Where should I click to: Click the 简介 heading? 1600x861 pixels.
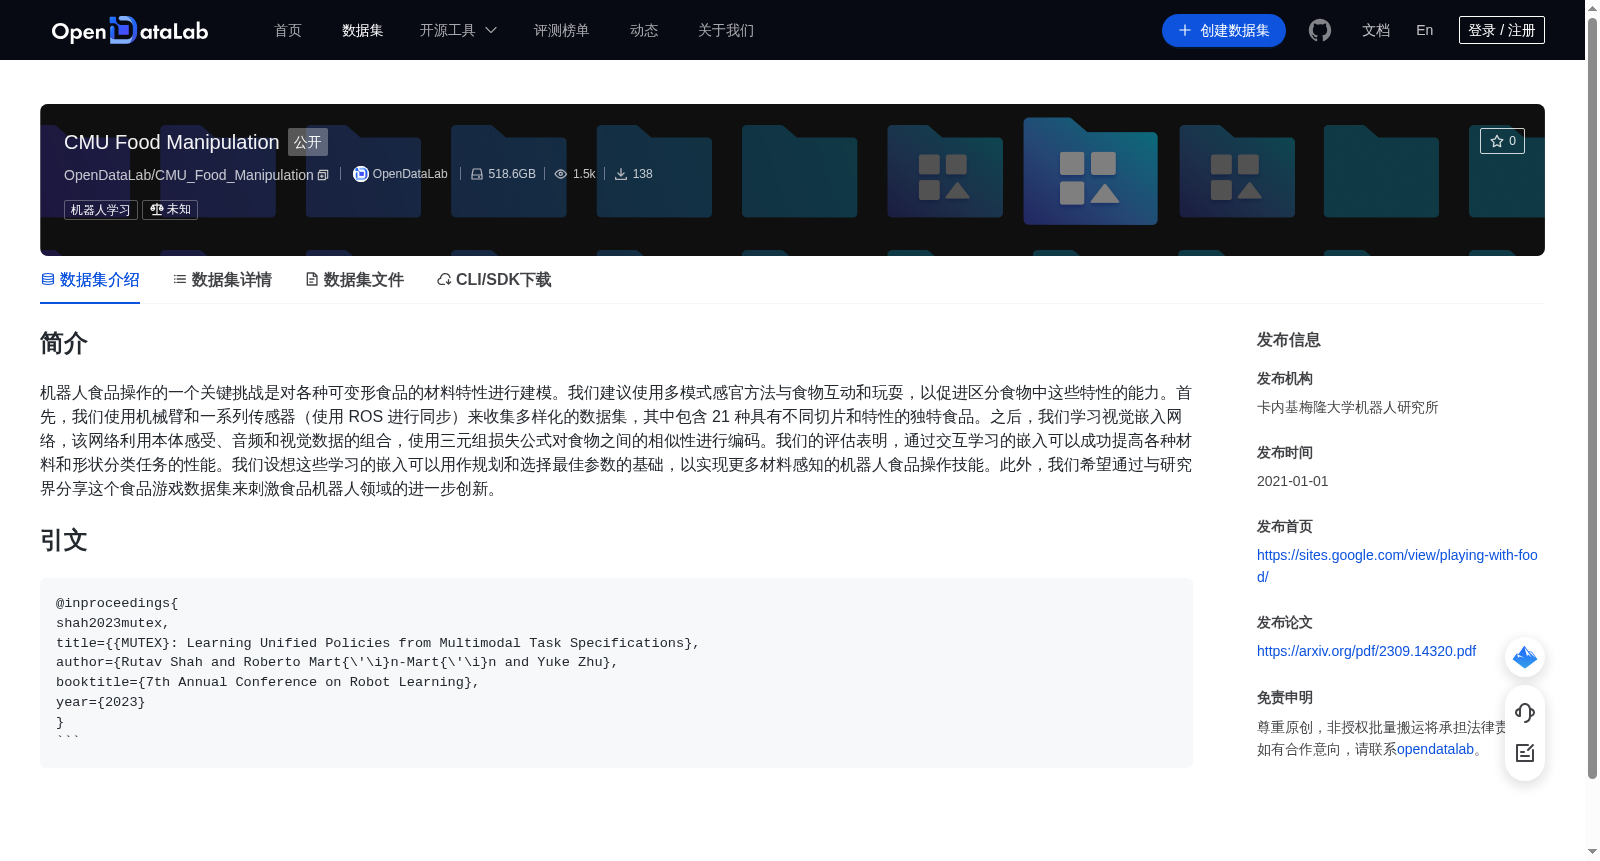pos(64,343)
